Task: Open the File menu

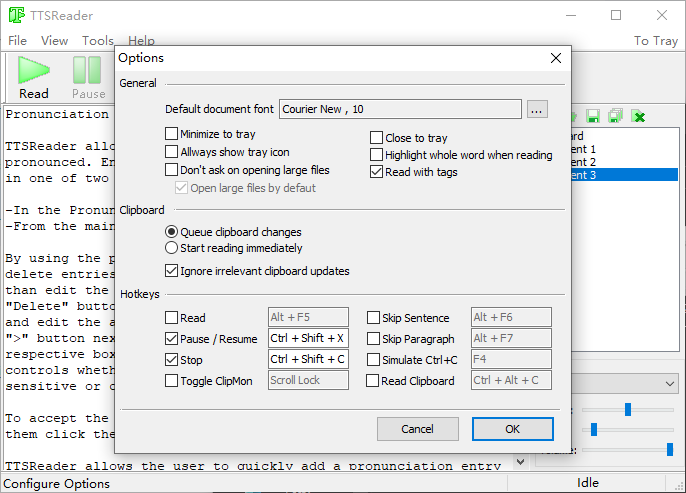Action: pyautogui.click(x=18, y=41)
